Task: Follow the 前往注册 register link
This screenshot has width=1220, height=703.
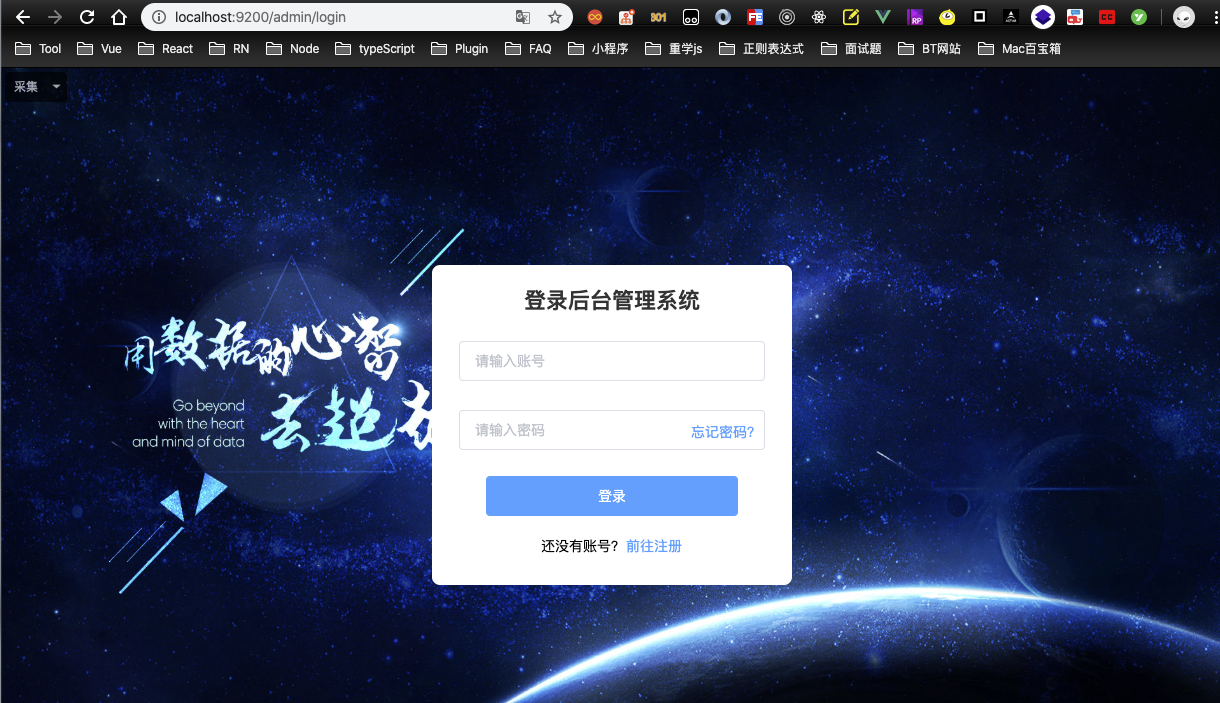Action: [654, 546]
